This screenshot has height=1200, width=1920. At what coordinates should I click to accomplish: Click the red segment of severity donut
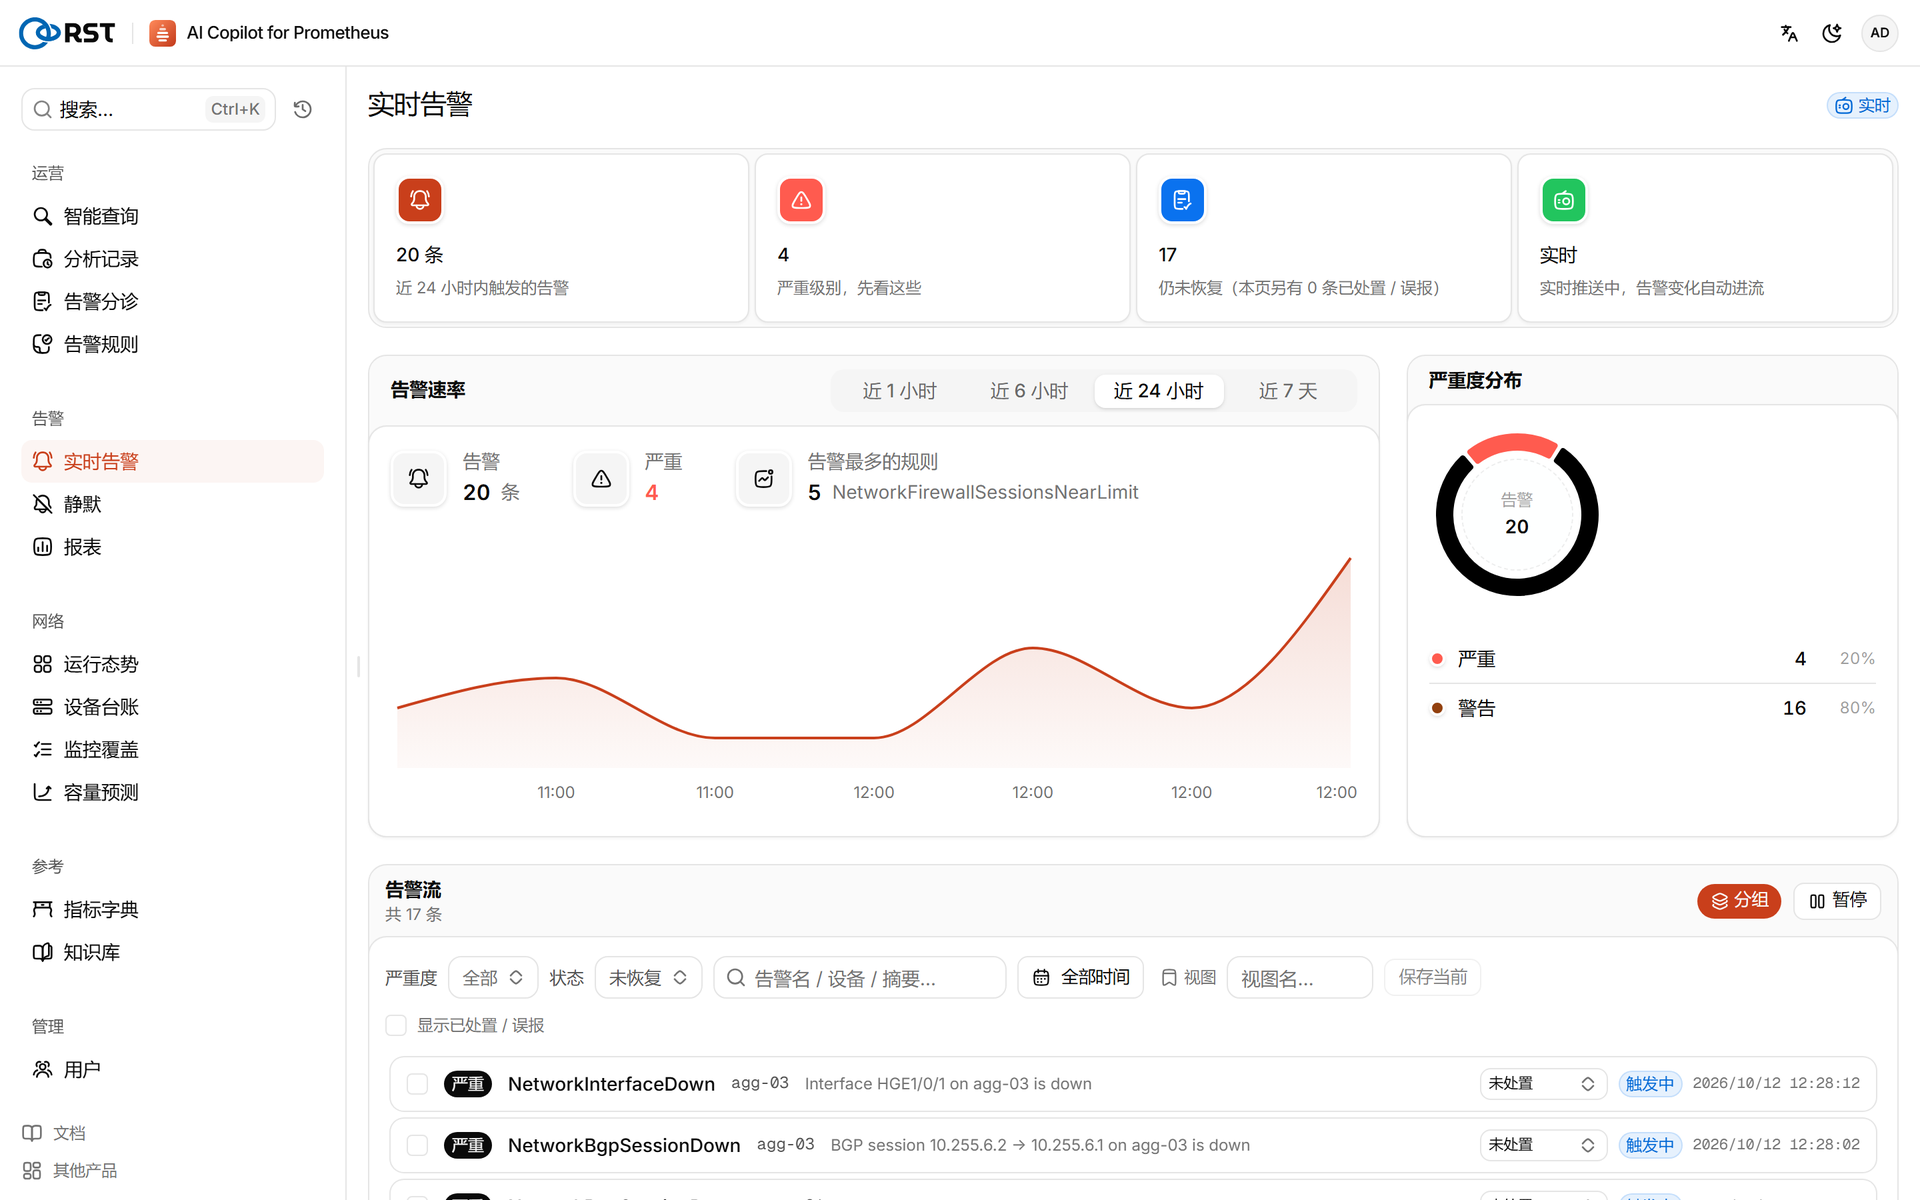(x=1513, y=445)
